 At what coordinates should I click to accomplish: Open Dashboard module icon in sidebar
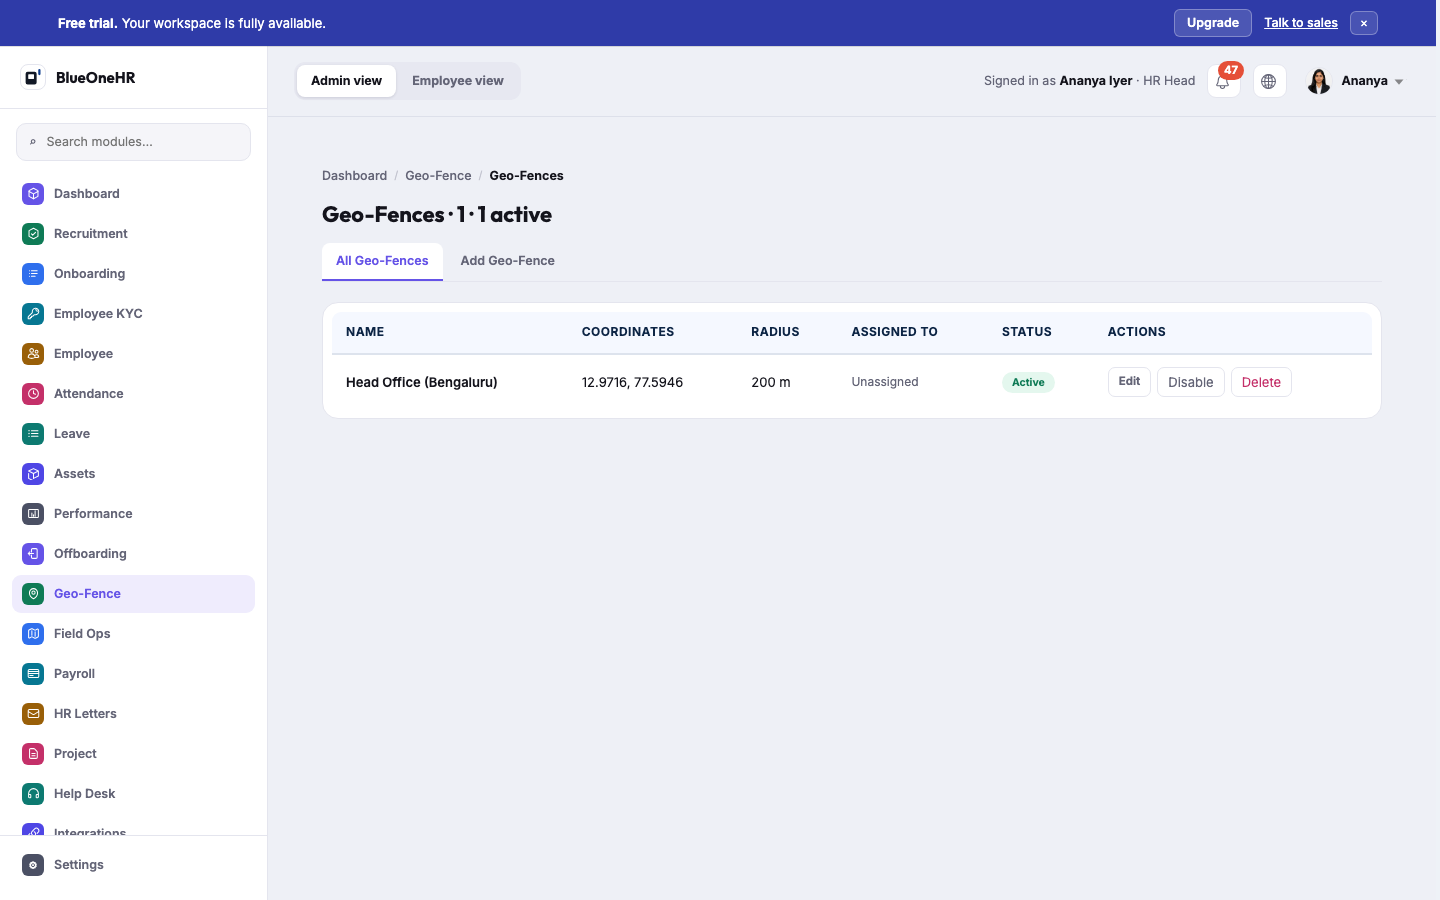tap(33, 194)
